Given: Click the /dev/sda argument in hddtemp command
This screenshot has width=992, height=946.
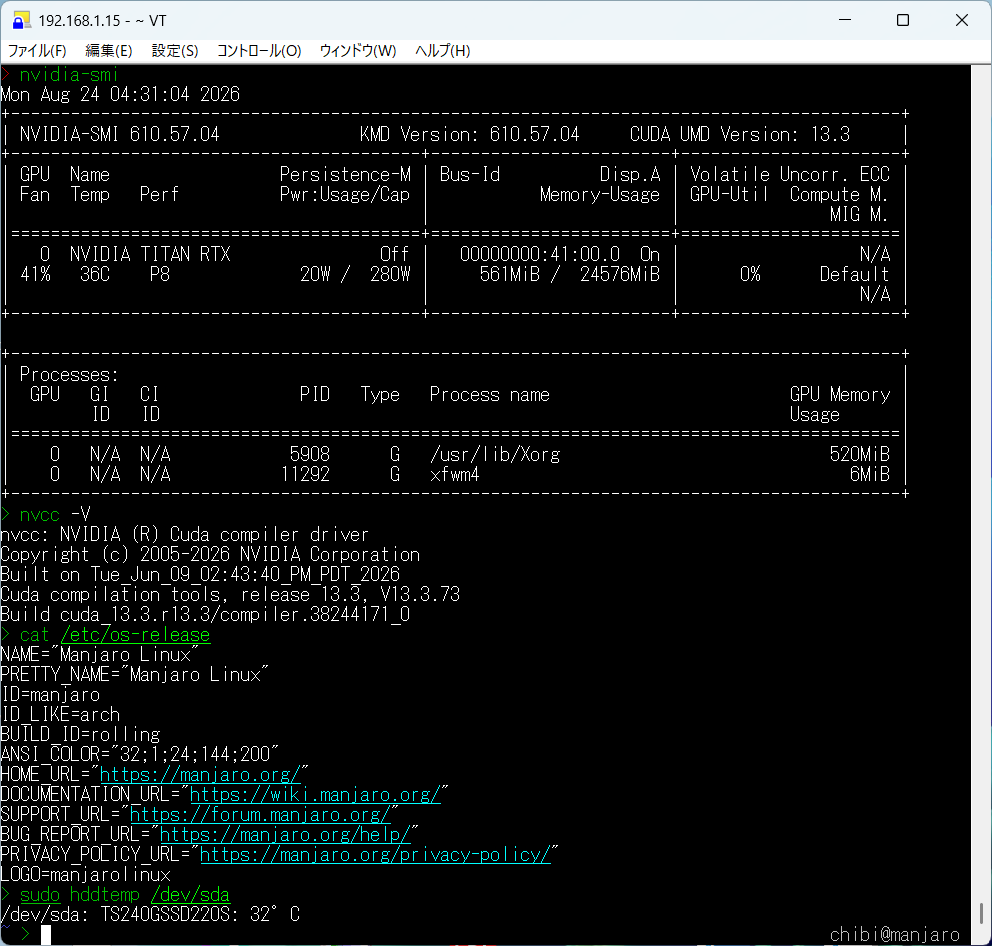Looking at the screenshot, I should 190,894.
